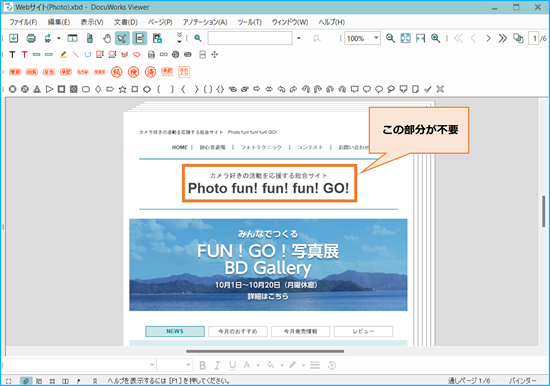This screenshot has width=550, height=386.
Task: Click the zoom in magnifier icon
Action: (x=435, y=38)
